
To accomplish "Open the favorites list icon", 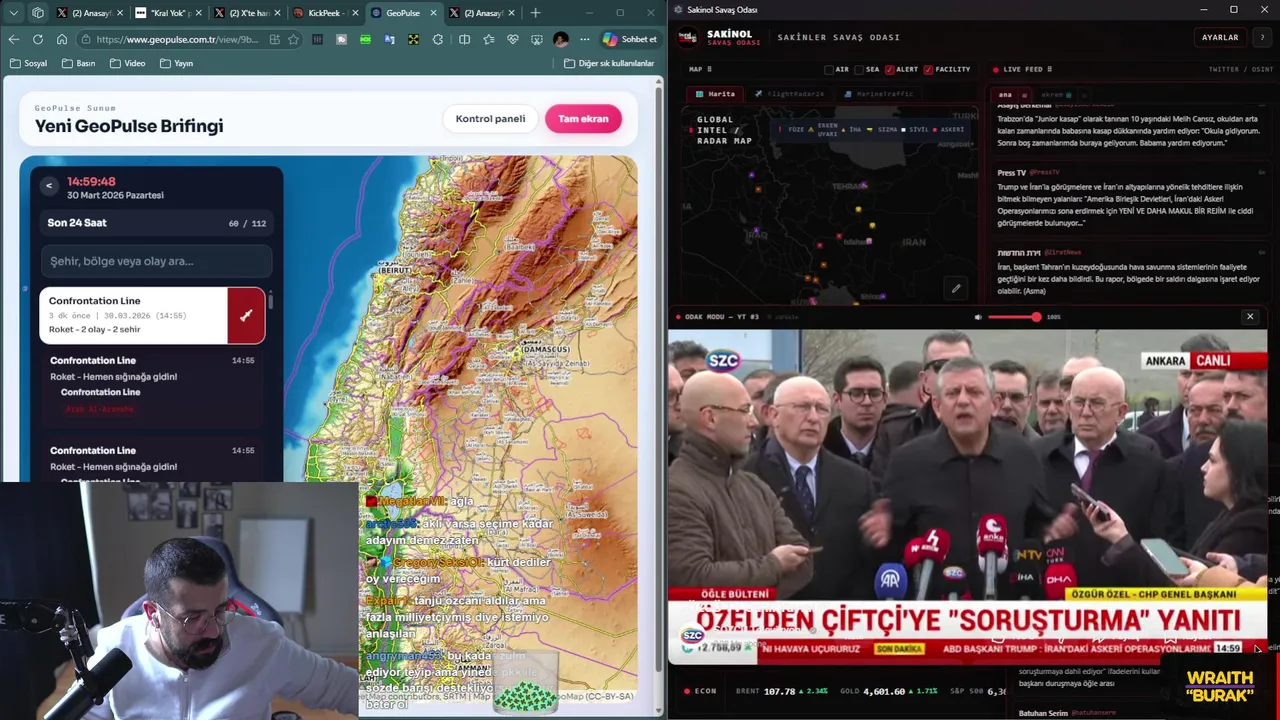I will [x=488, y=39].
